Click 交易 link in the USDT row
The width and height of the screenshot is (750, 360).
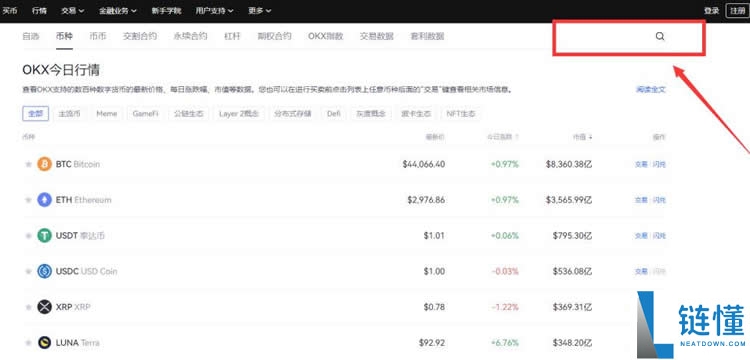[x=641, y=236]
